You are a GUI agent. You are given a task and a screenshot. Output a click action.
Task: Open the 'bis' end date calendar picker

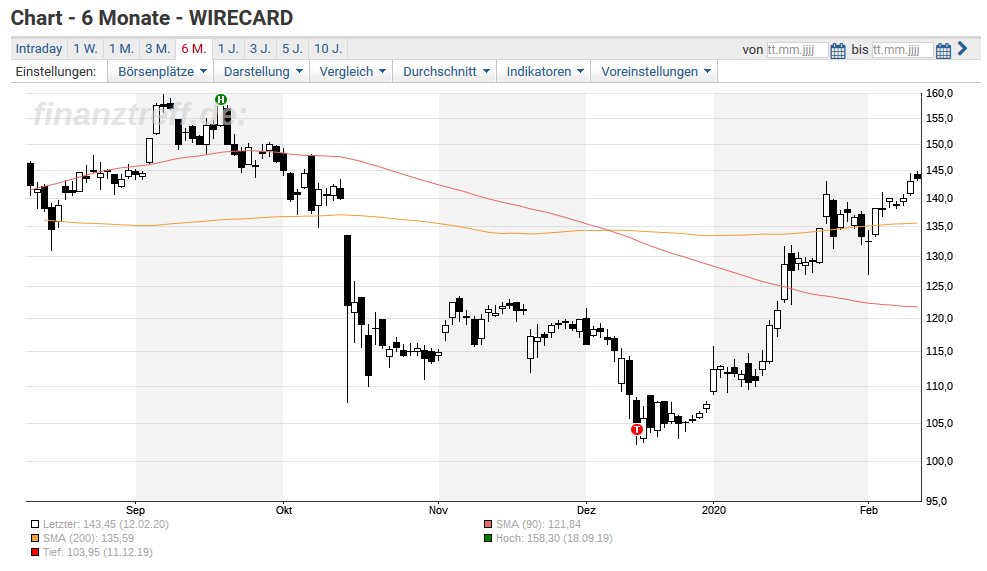942,50
